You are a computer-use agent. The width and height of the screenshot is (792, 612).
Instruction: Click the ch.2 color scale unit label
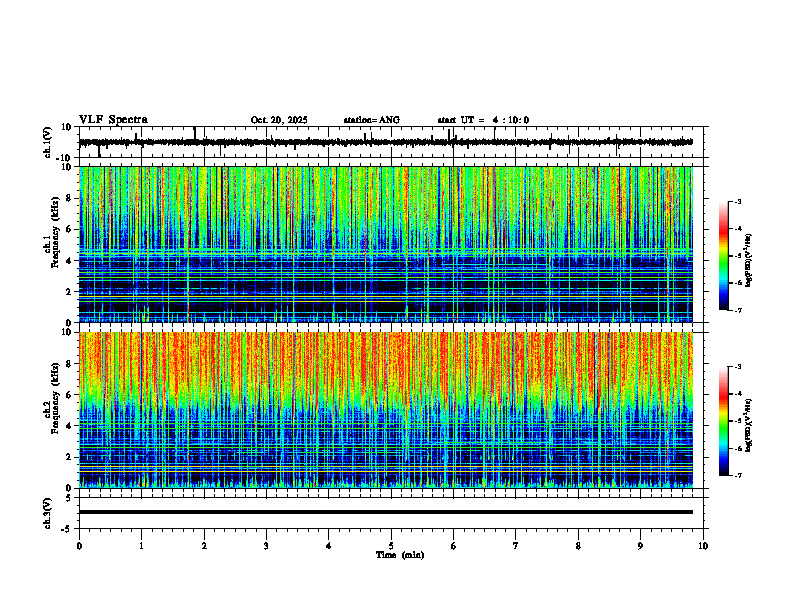click(x=749, y=425)
